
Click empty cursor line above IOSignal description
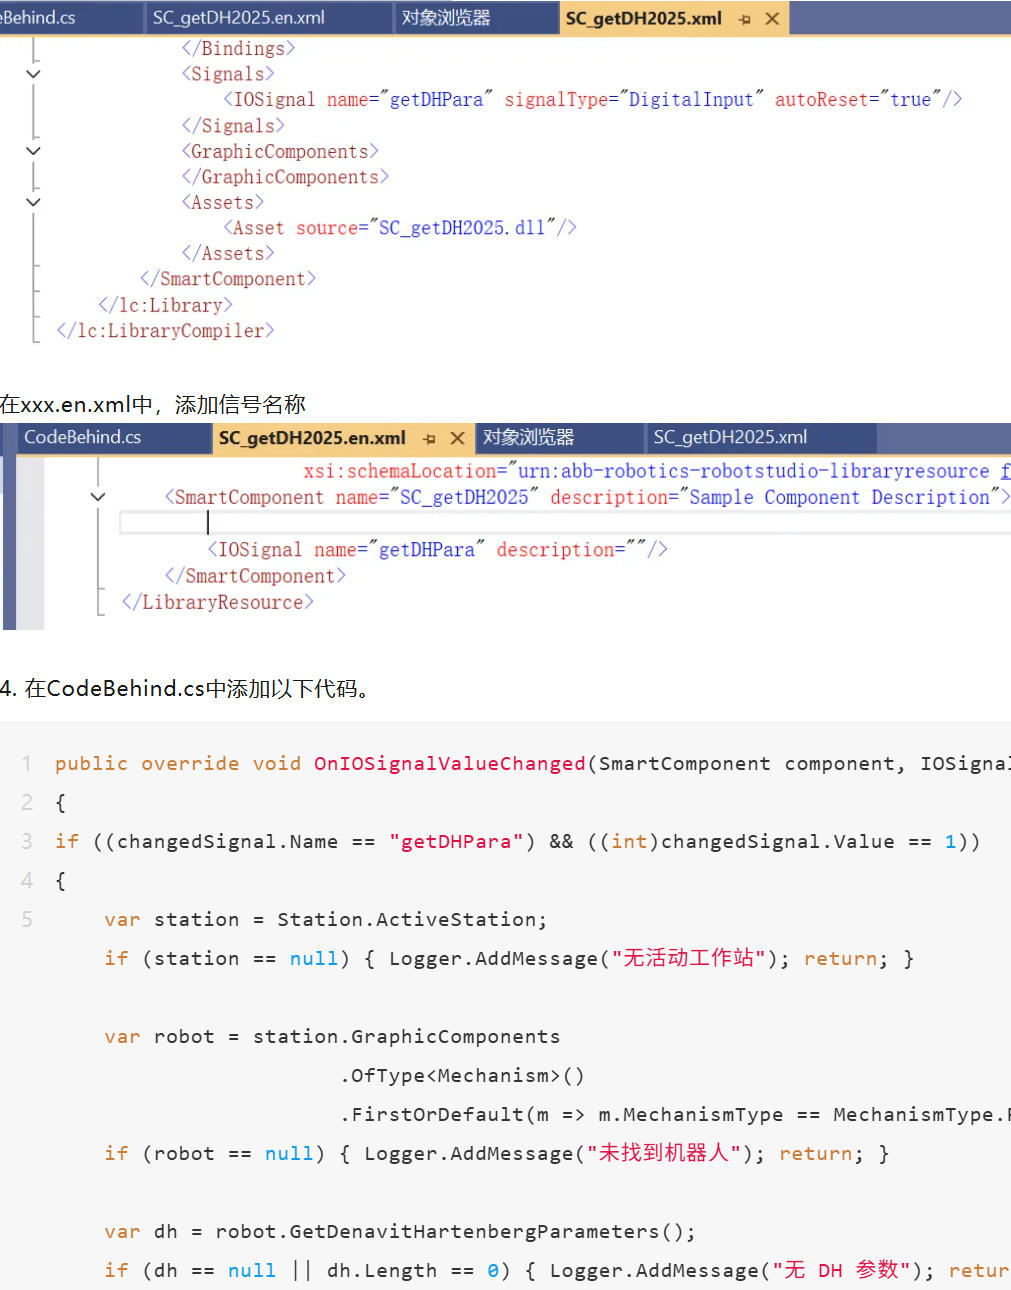click(x=500, y=522)
